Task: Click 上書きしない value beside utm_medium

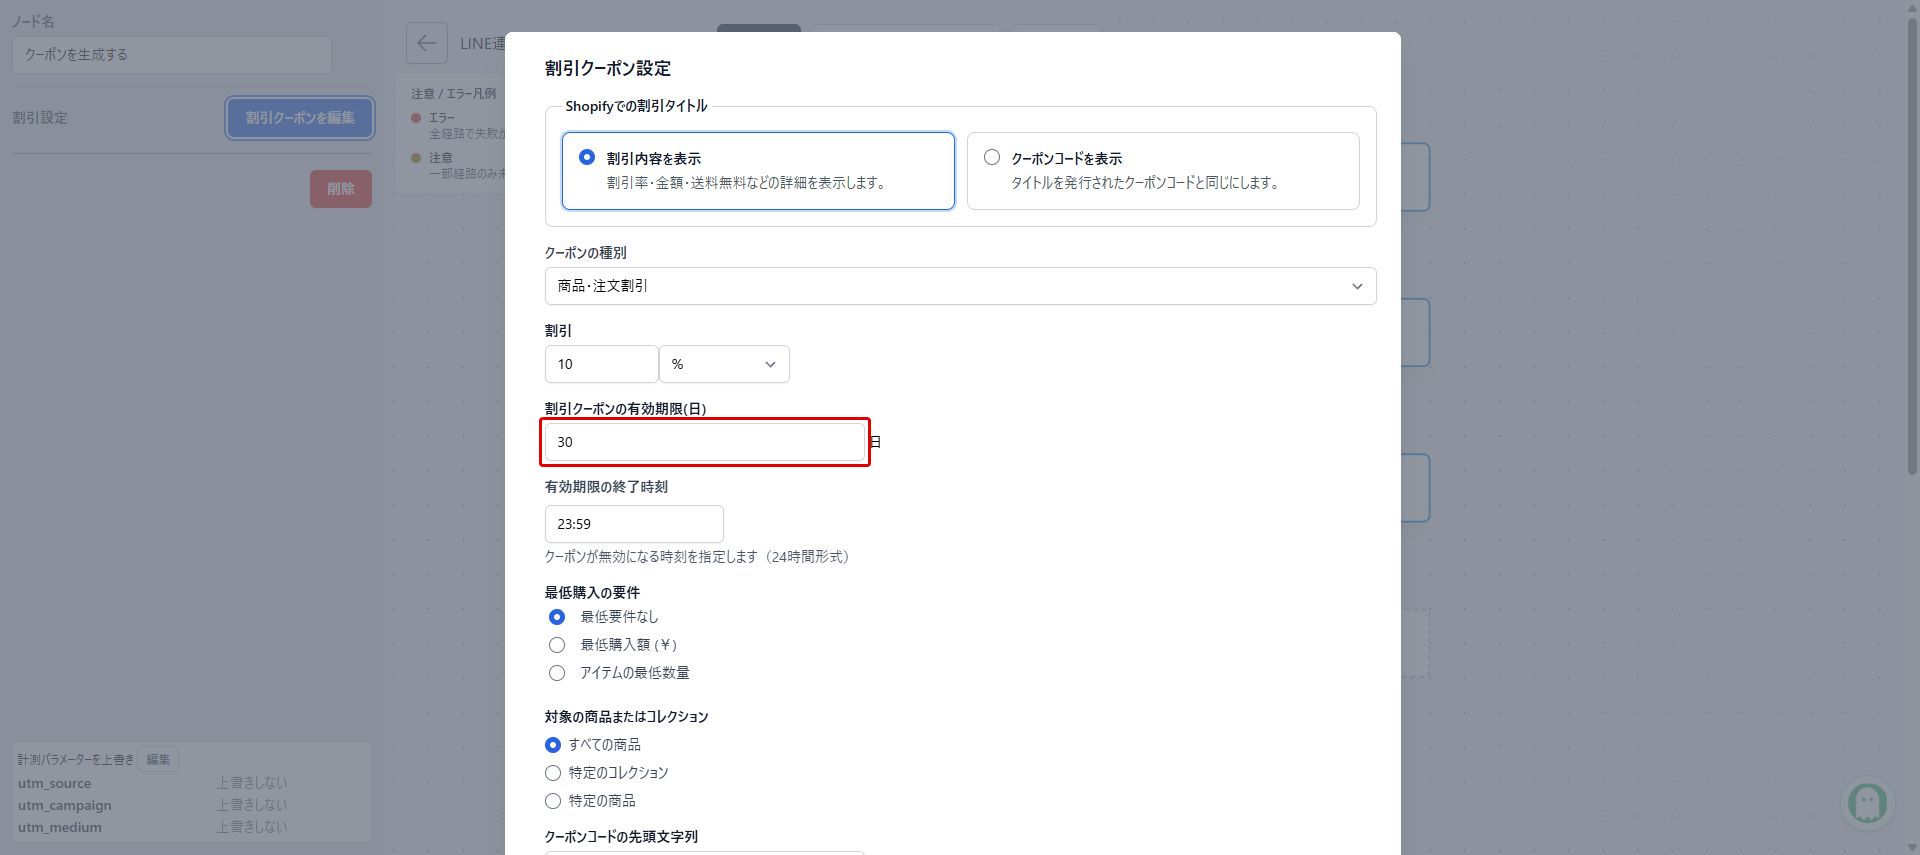Action: tap(252, 827)
